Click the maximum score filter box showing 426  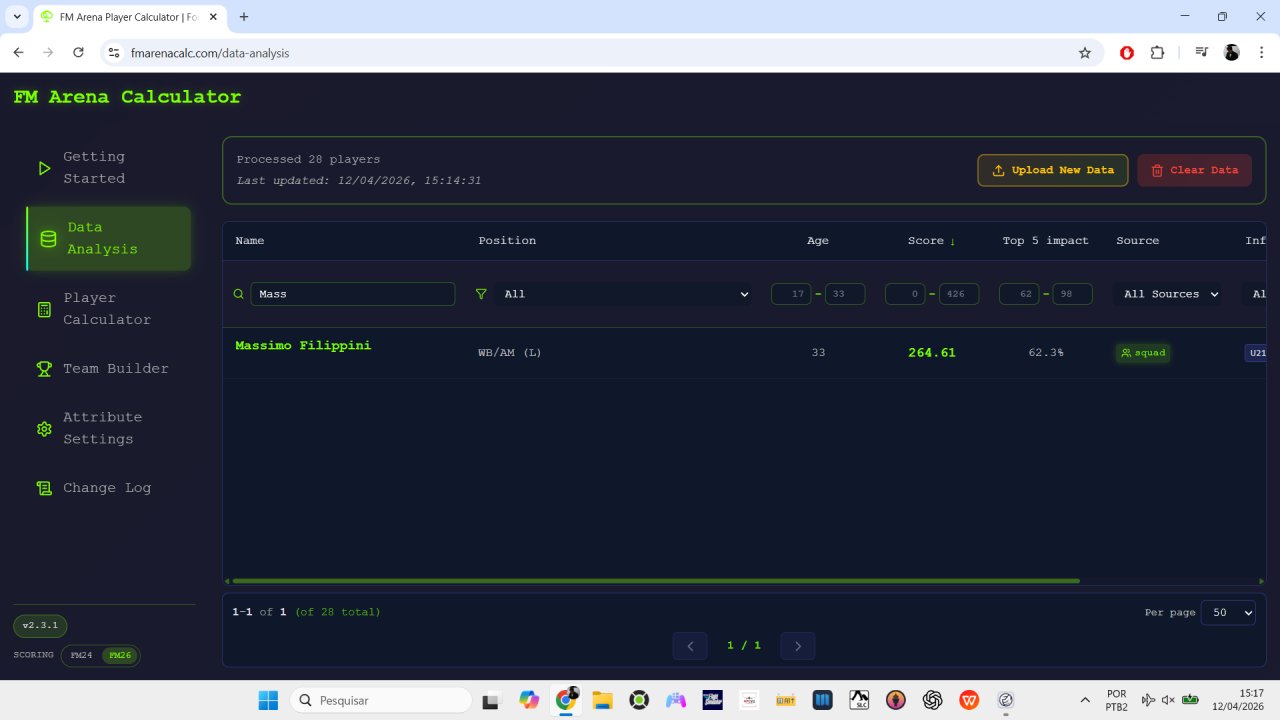click(959, 294)
